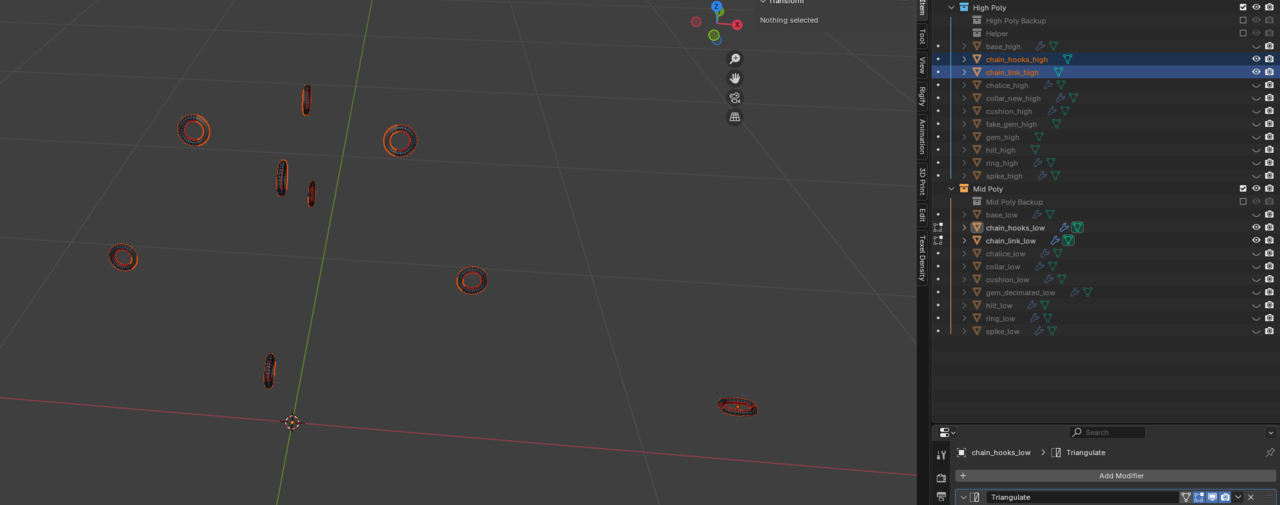
Task: Open the Output properties tab icon
Action: (x=941, y=496)
